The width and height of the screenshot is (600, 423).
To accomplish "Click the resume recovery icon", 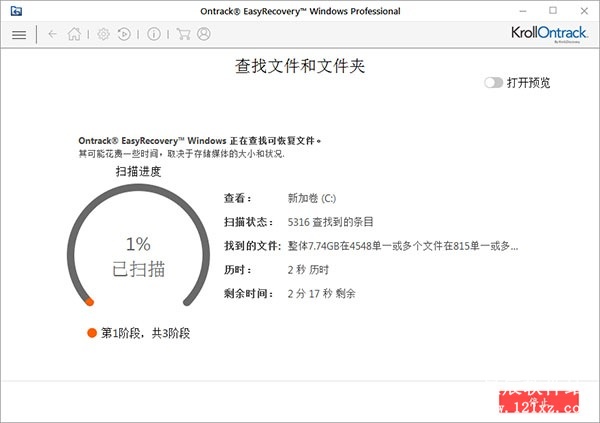I will [x=123, y=34].
